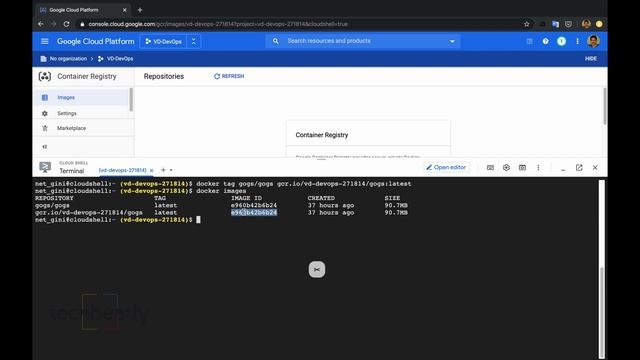640x360 pixels.
Task: Click the sidebar vertical scrollbar
Action: [x=131, y=100]
